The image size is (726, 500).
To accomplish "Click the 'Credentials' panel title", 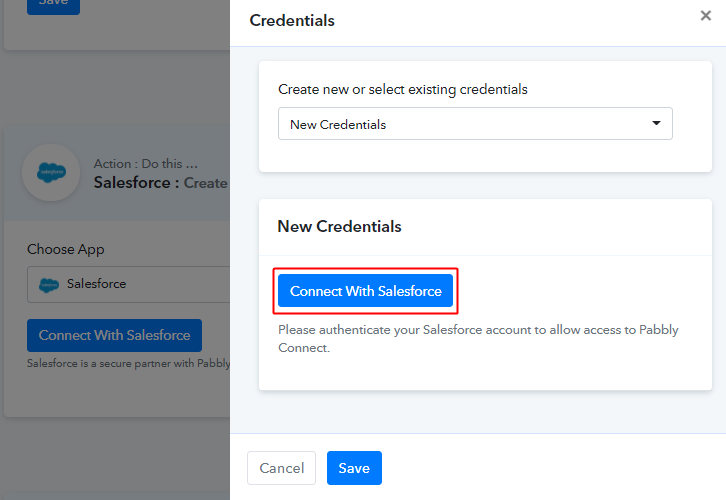I will (292, 20).
